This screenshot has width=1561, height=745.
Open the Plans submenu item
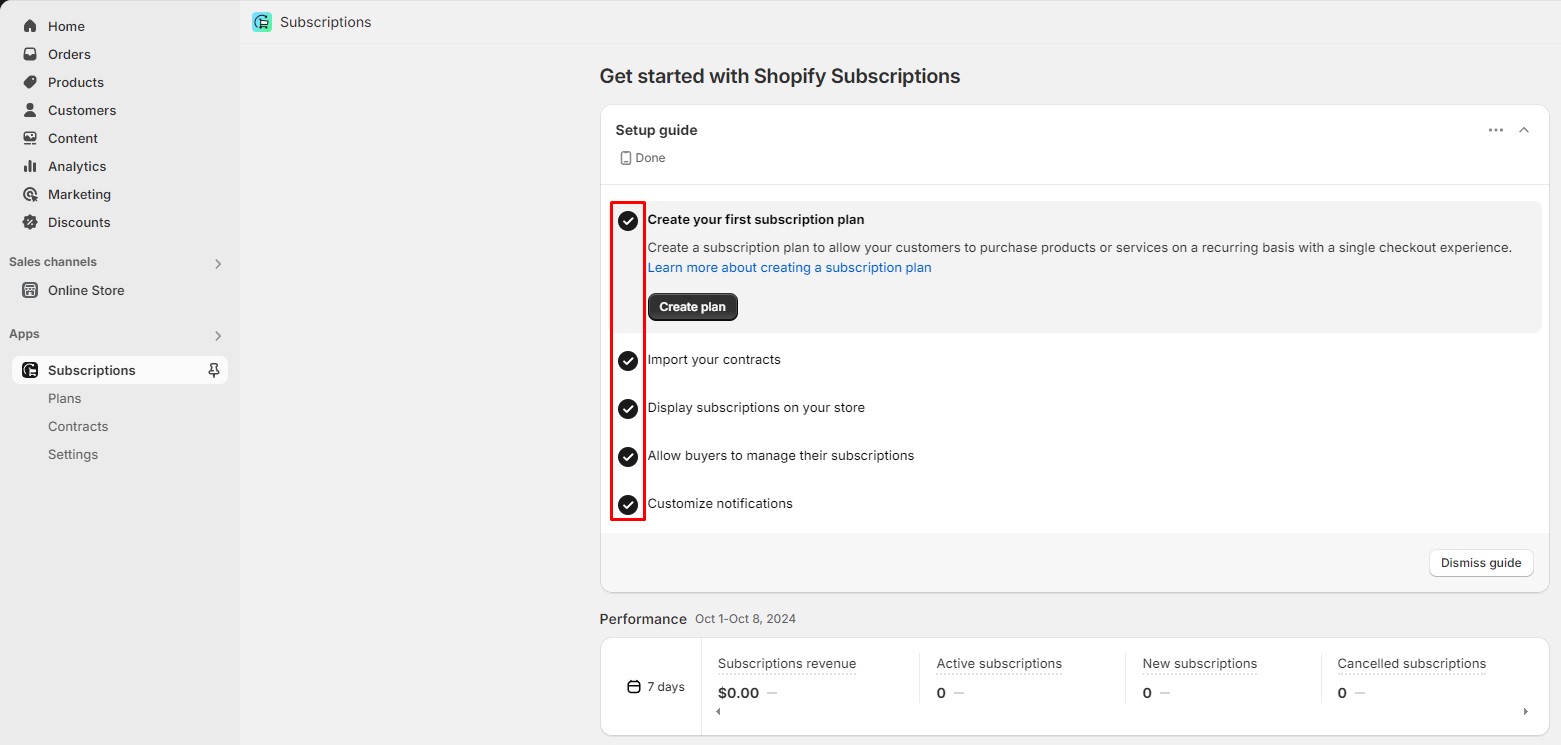pyautogui.click(x=65, y=398)
